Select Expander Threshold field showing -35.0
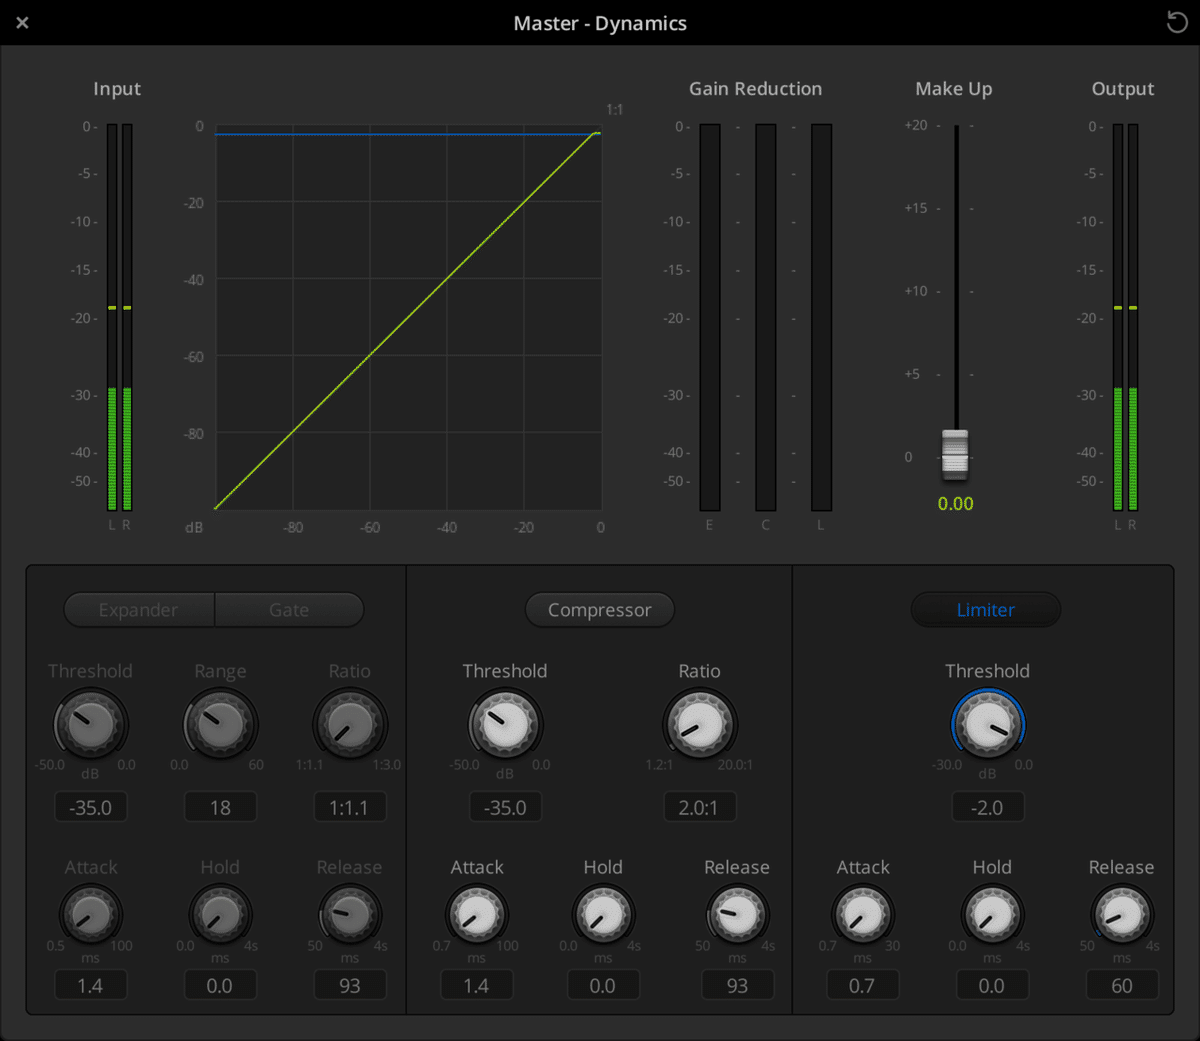Image resolution: width=1200 pixels, height=1041 pixels. 91,807
